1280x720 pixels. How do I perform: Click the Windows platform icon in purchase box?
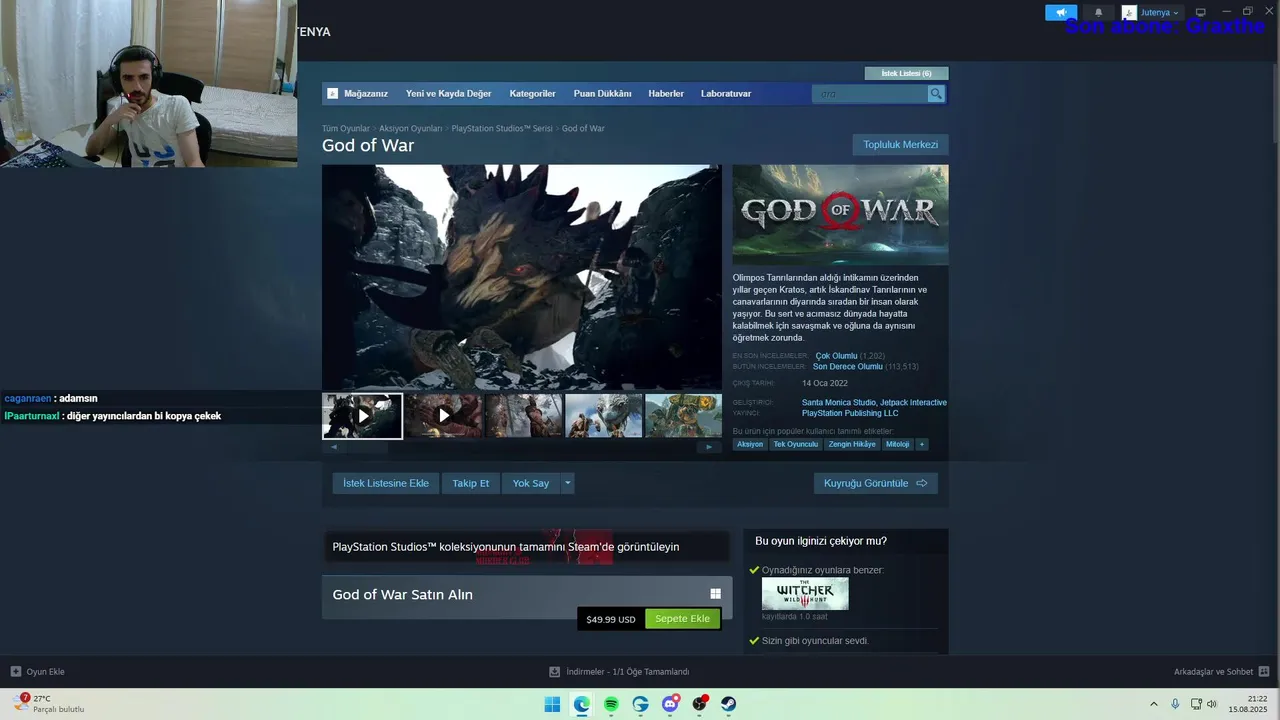[x=715, y=594]
